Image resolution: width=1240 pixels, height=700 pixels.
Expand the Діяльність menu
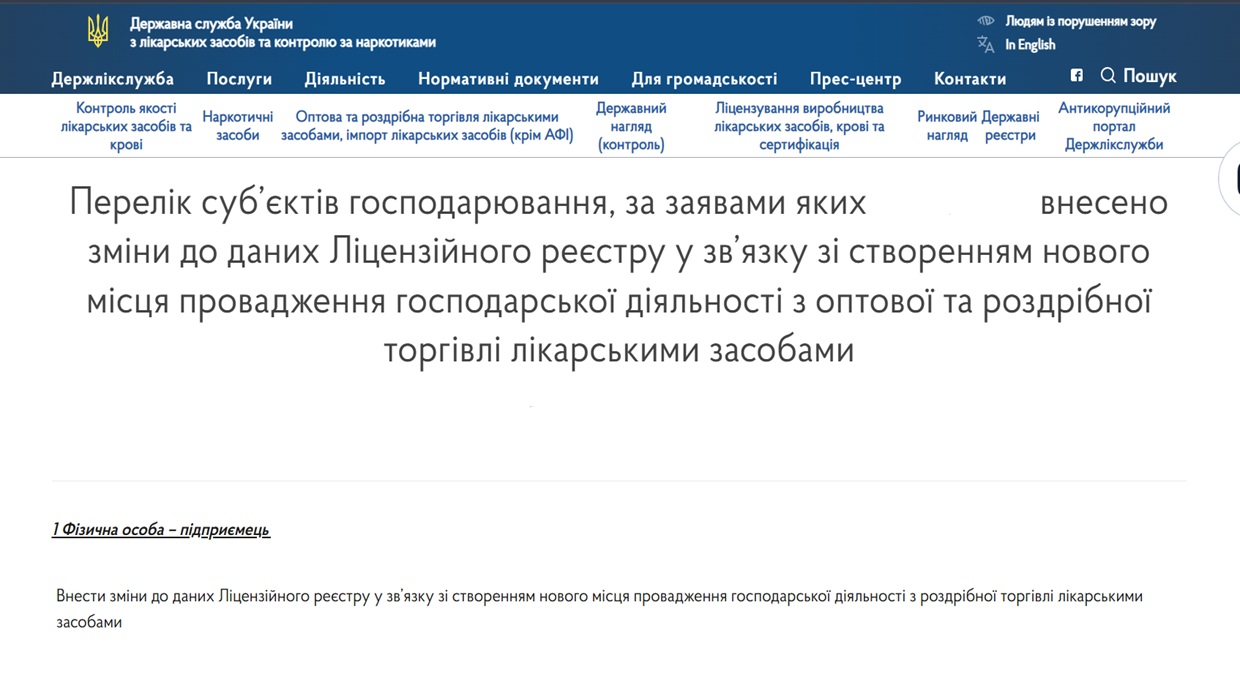click(345, 79)
